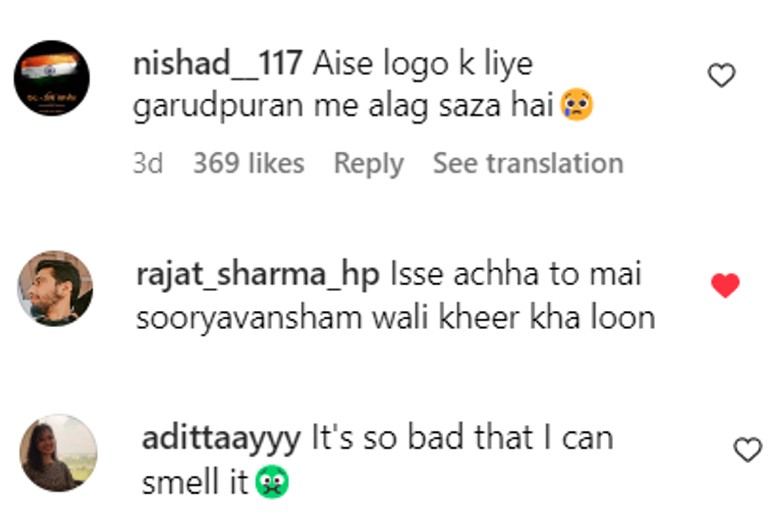
Task: Click the 'Aise logo k liye' comment text
Action: point(423,64)
